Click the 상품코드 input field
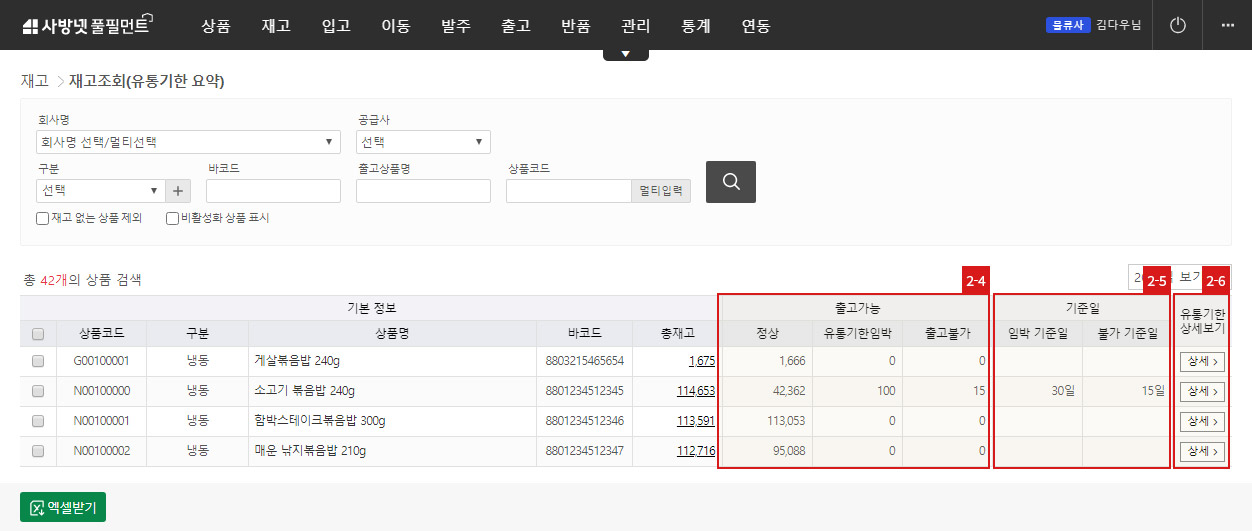Viewport: 1252px width, 531px height. tap(568, 191)
